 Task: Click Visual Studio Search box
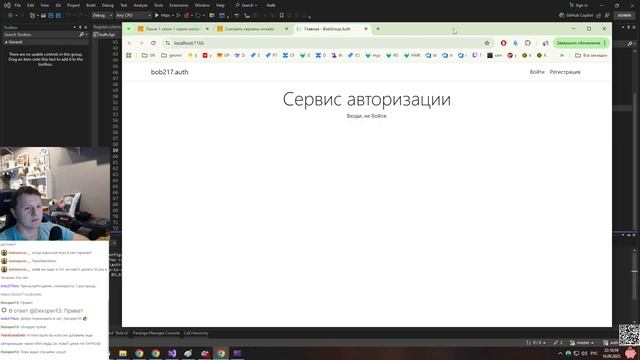(246, 5)
